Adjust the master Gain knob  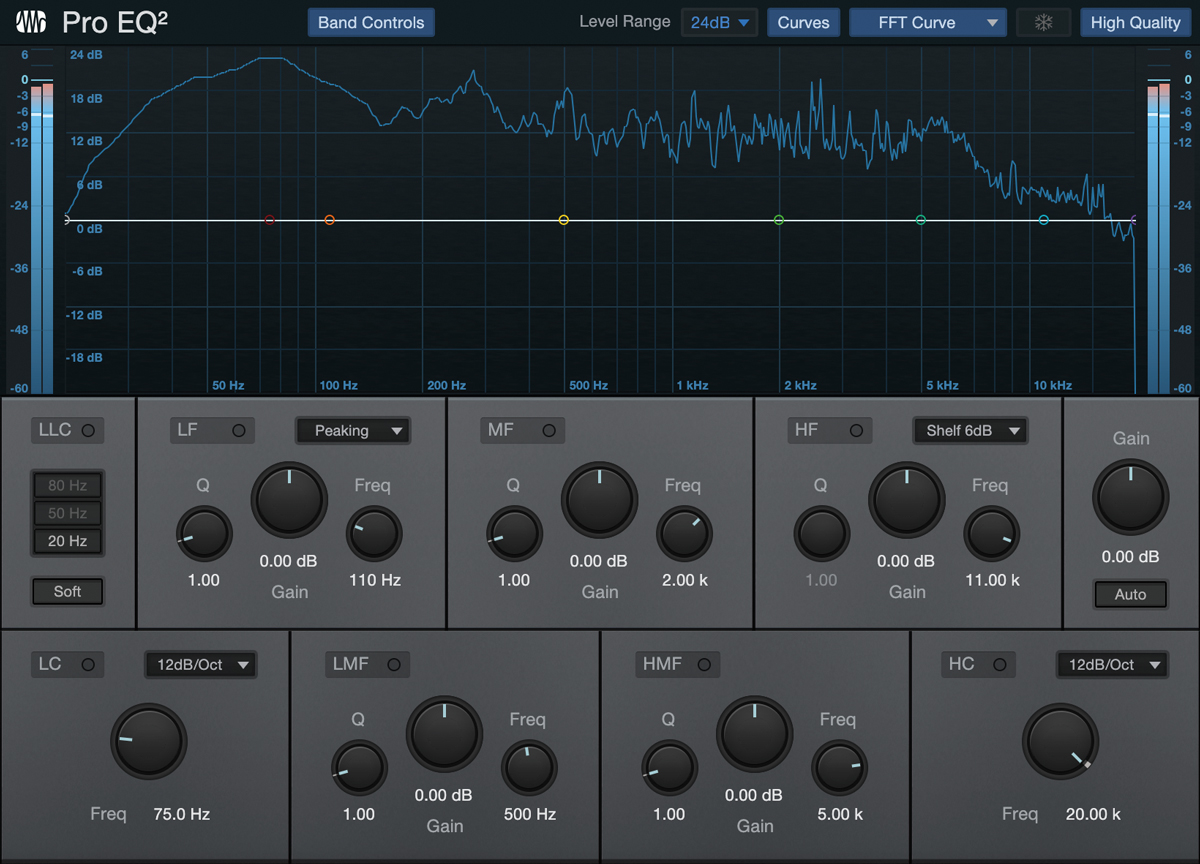pyautogui.click(x=1130, y=495)
